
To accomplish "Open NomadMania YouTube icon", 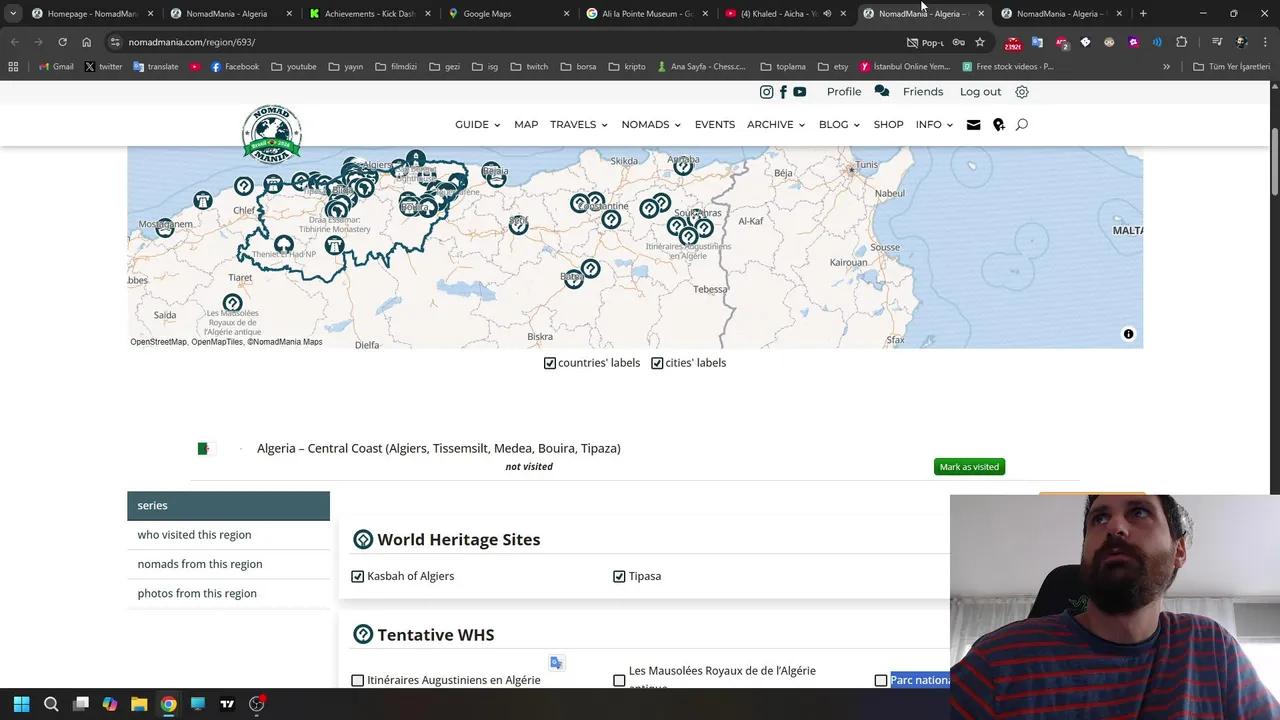I will [x=799, y=92].
